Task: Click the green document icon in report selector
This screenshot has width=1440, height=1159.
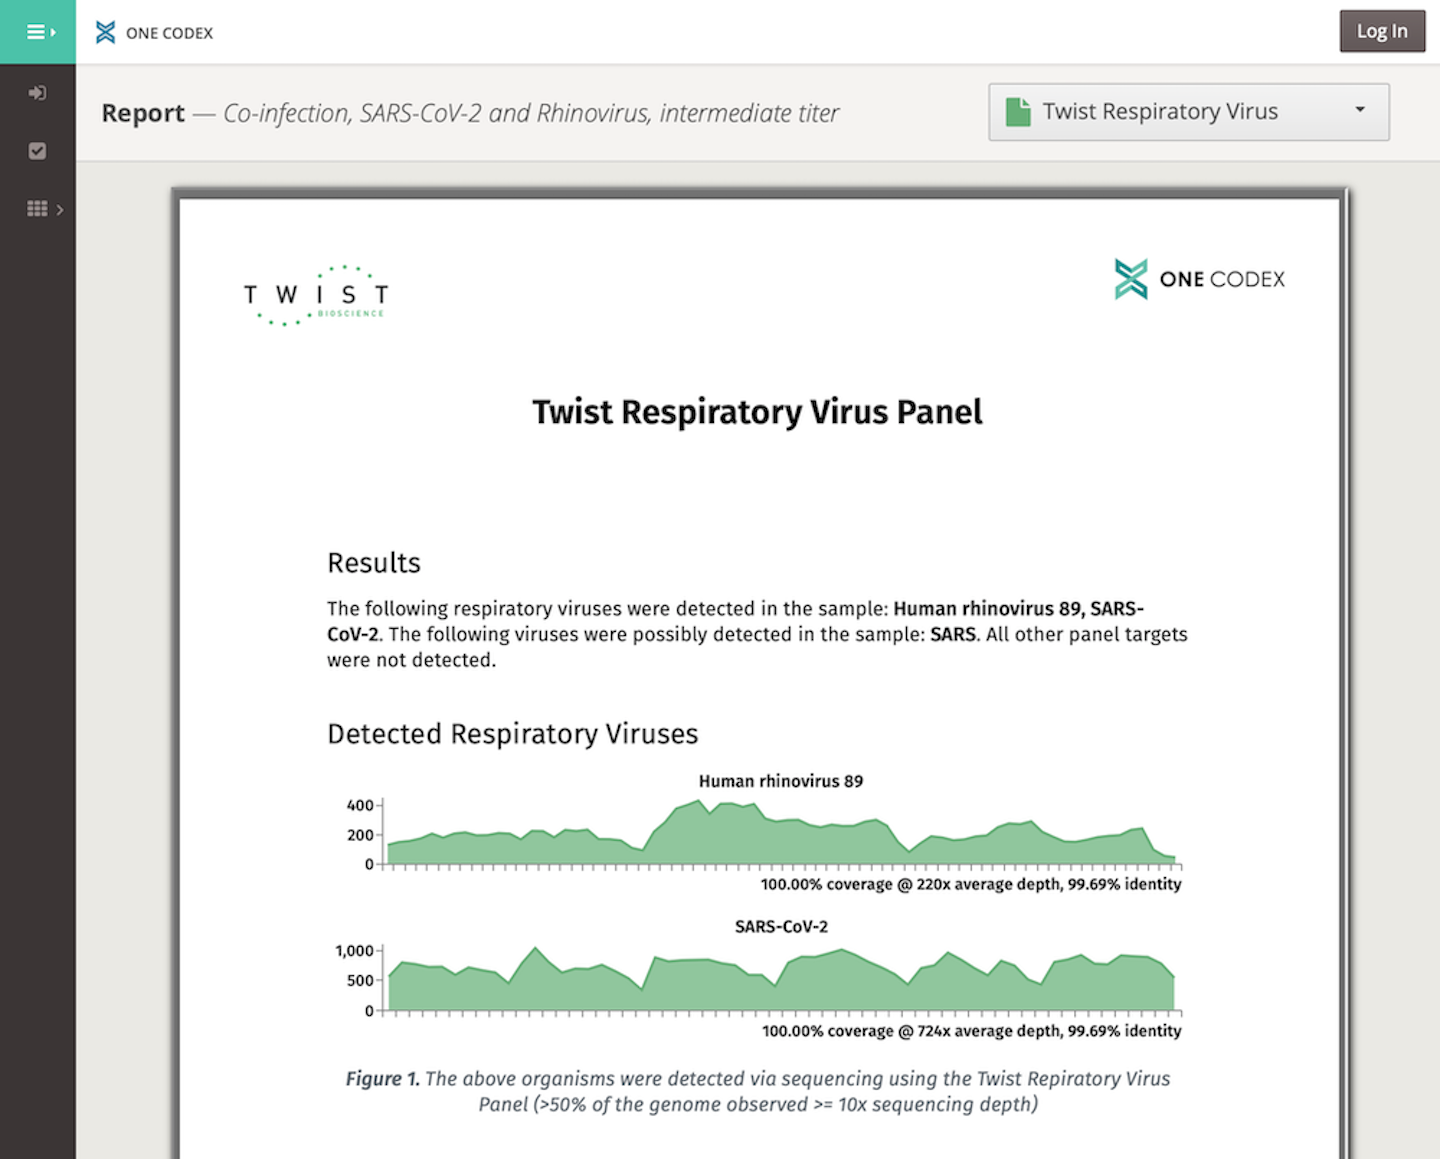Action: [x=1018, y=112]
